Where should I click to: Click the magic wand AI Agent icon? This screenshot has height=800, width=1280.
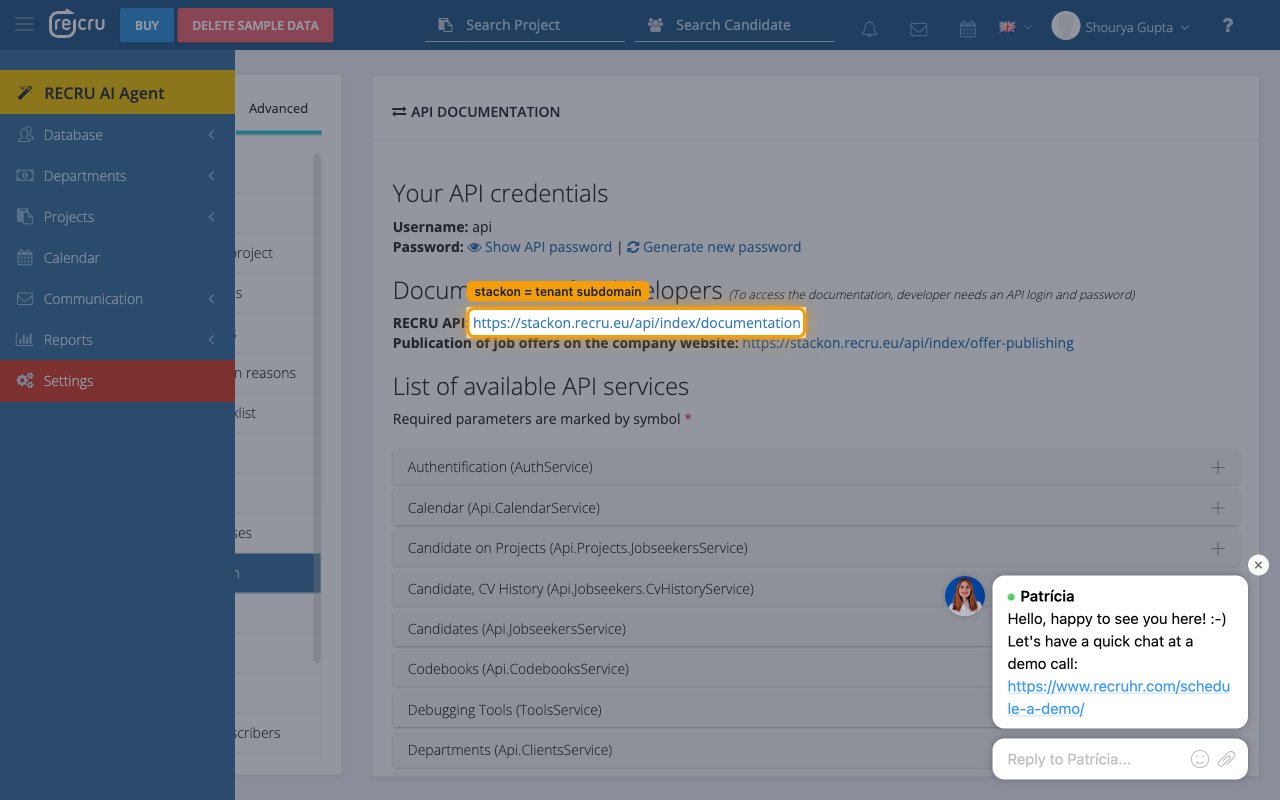[24, 93]
